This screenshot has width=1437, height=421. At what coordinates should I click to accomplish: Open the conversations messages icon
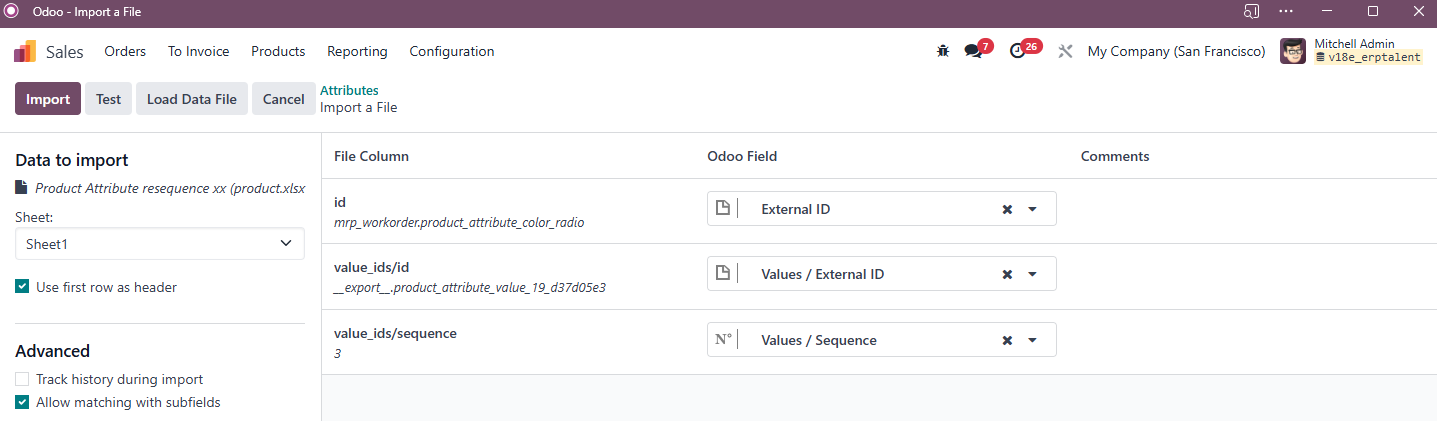point(972,51)
